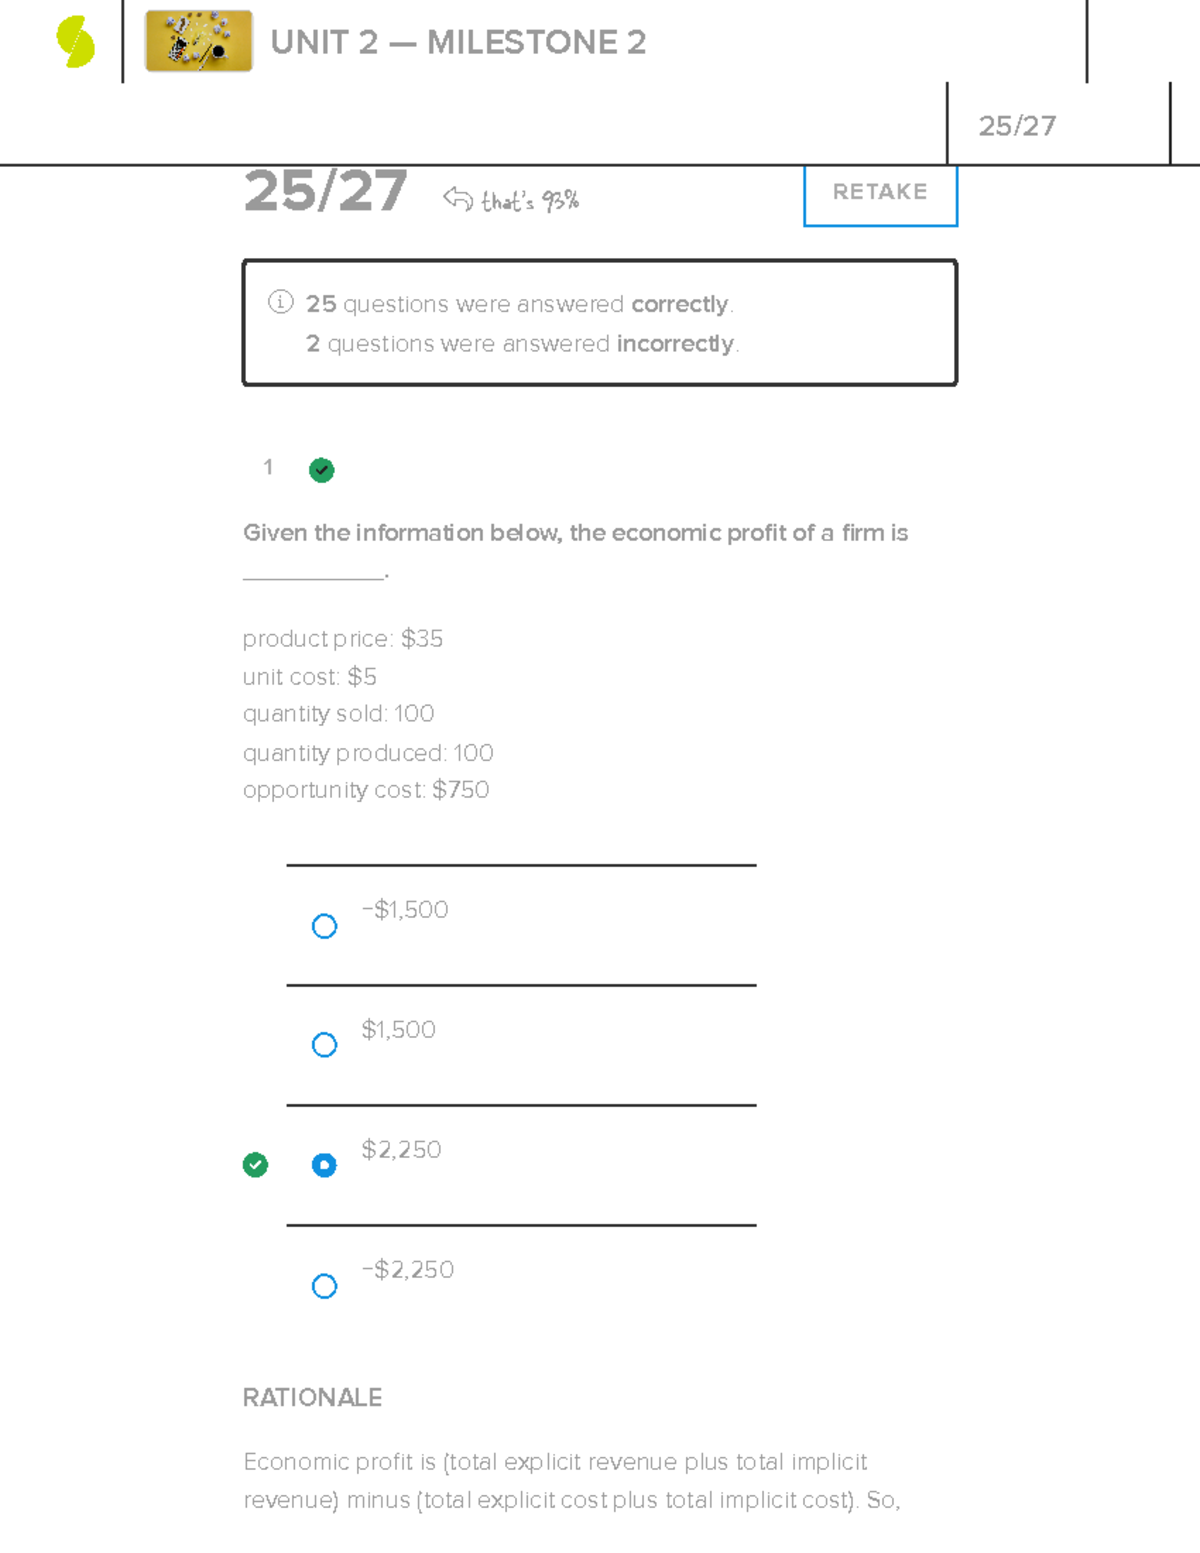Click the "opportunity cost: $750" line
The height and width of the screenshot is (1553, 1200).
point(366,790)
